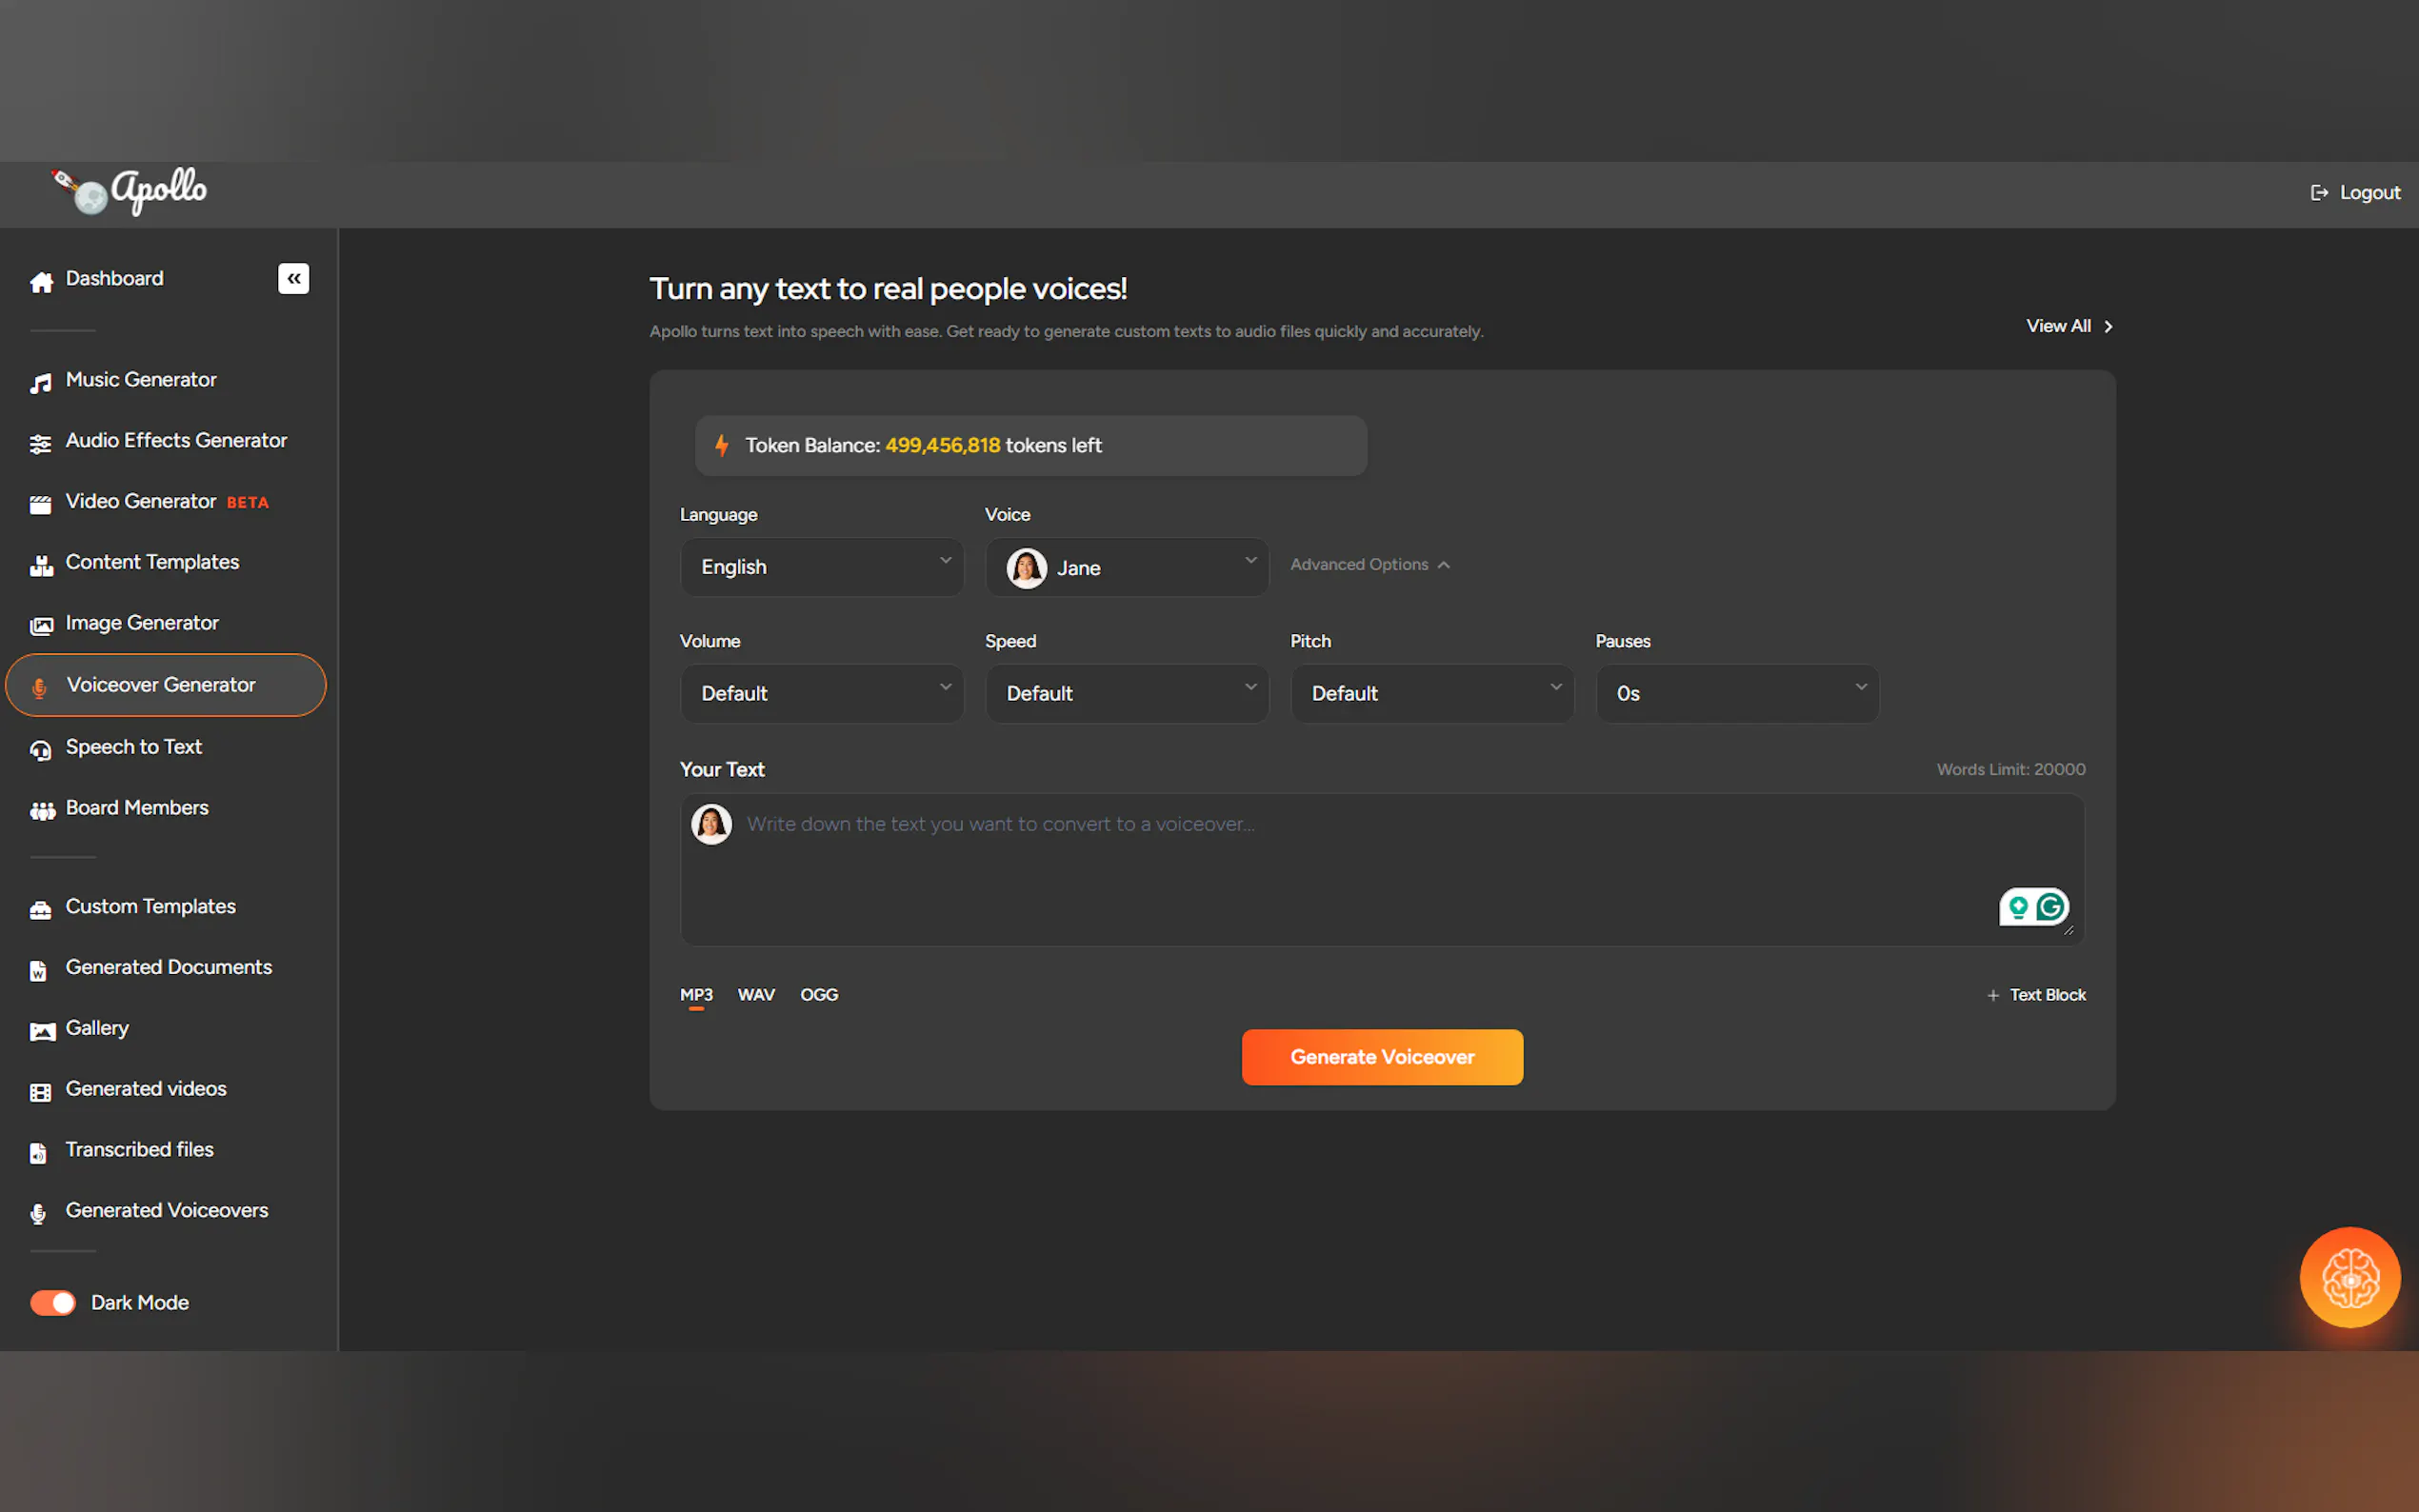Click the Grammarly icon in text box
Screen dimensions: 2419x1512
[x=2050, y=907]
